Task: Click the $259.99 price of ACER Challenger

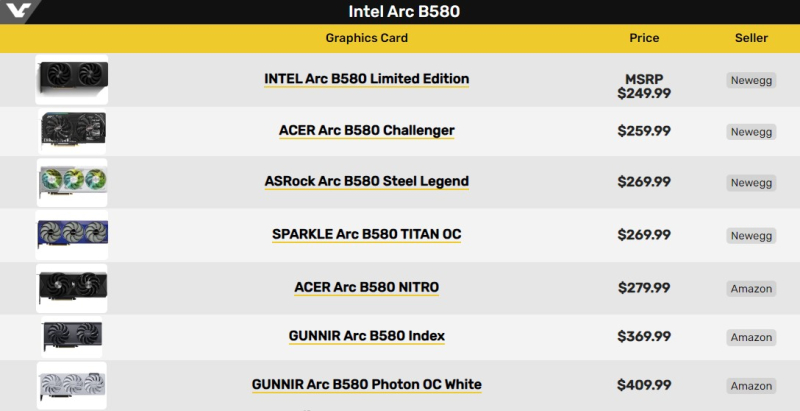Action: pyautogui.click(x=644, y=131)
